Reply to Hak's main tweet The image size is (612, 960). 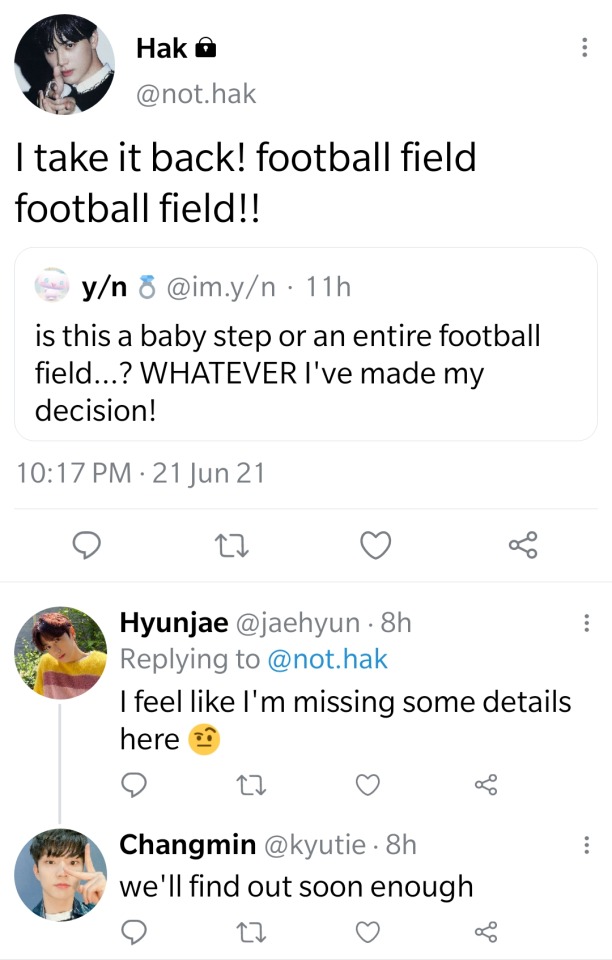point(88,545)
